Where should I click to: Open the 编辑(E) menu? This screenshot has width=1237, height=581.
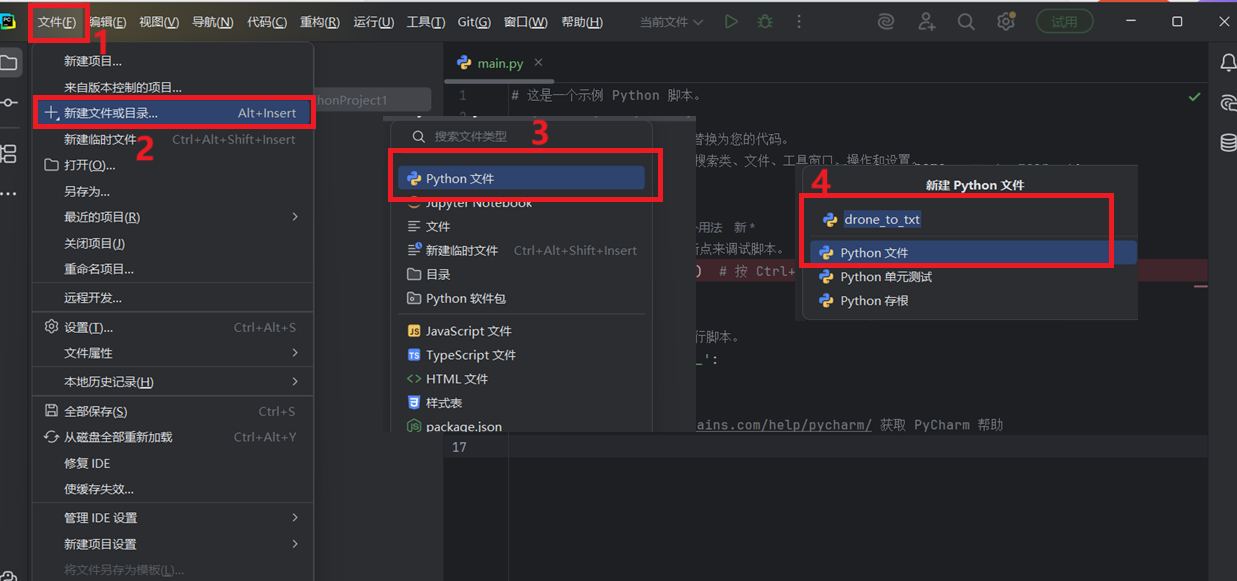107,22
